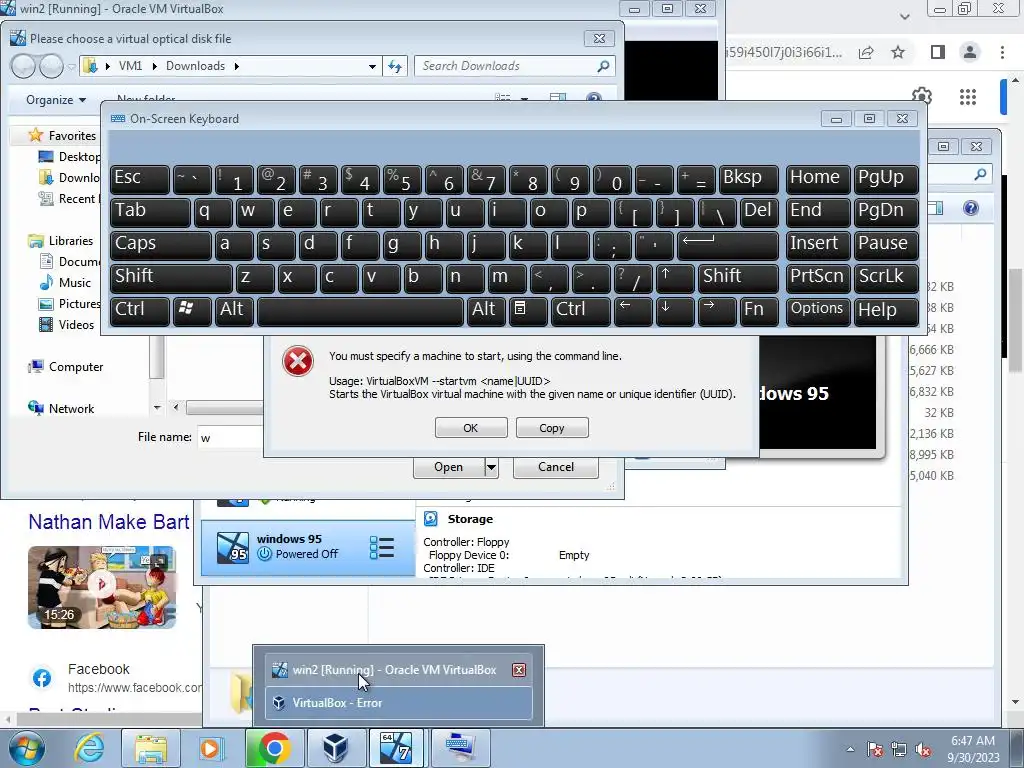Play the 15:26 video thumbnail

pos(102,587)
